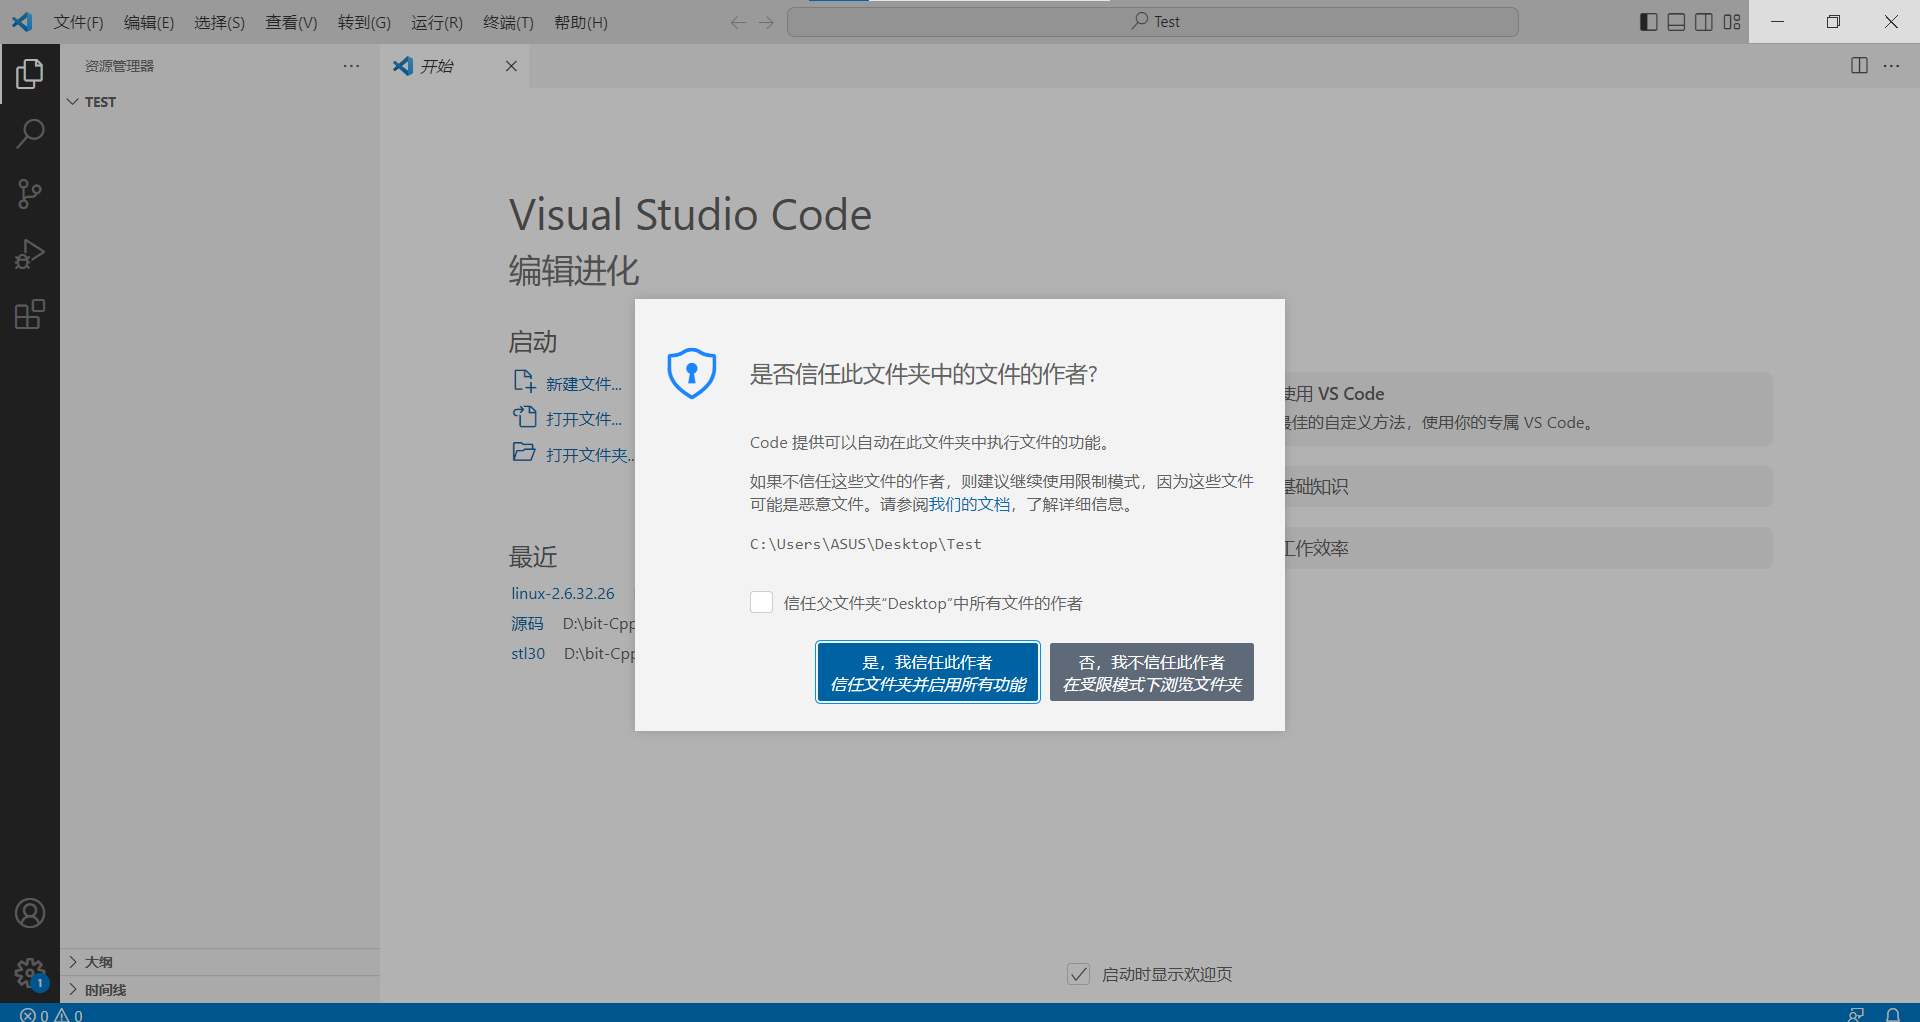The width and height of the screenshot is (1920, 1022).
Task: Open the 终端(T) menu
Action: [x=508, y=22]
